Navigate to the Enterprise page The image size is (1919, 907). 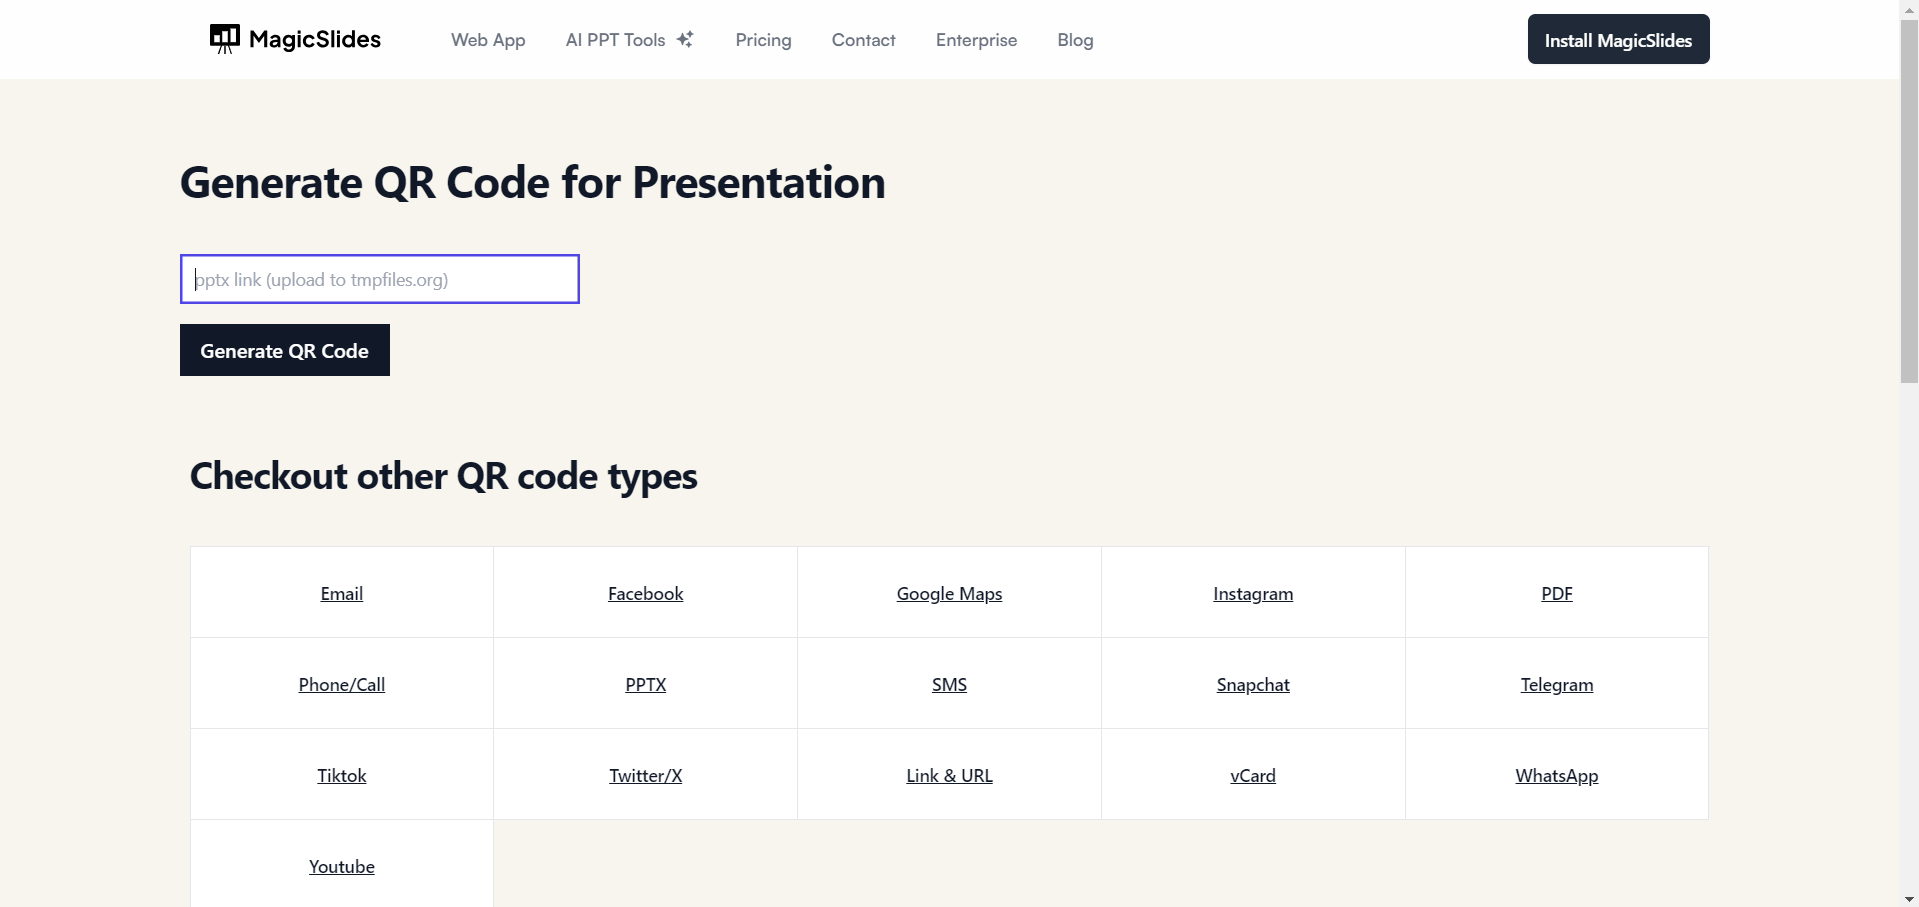click(x=976, y=40)
